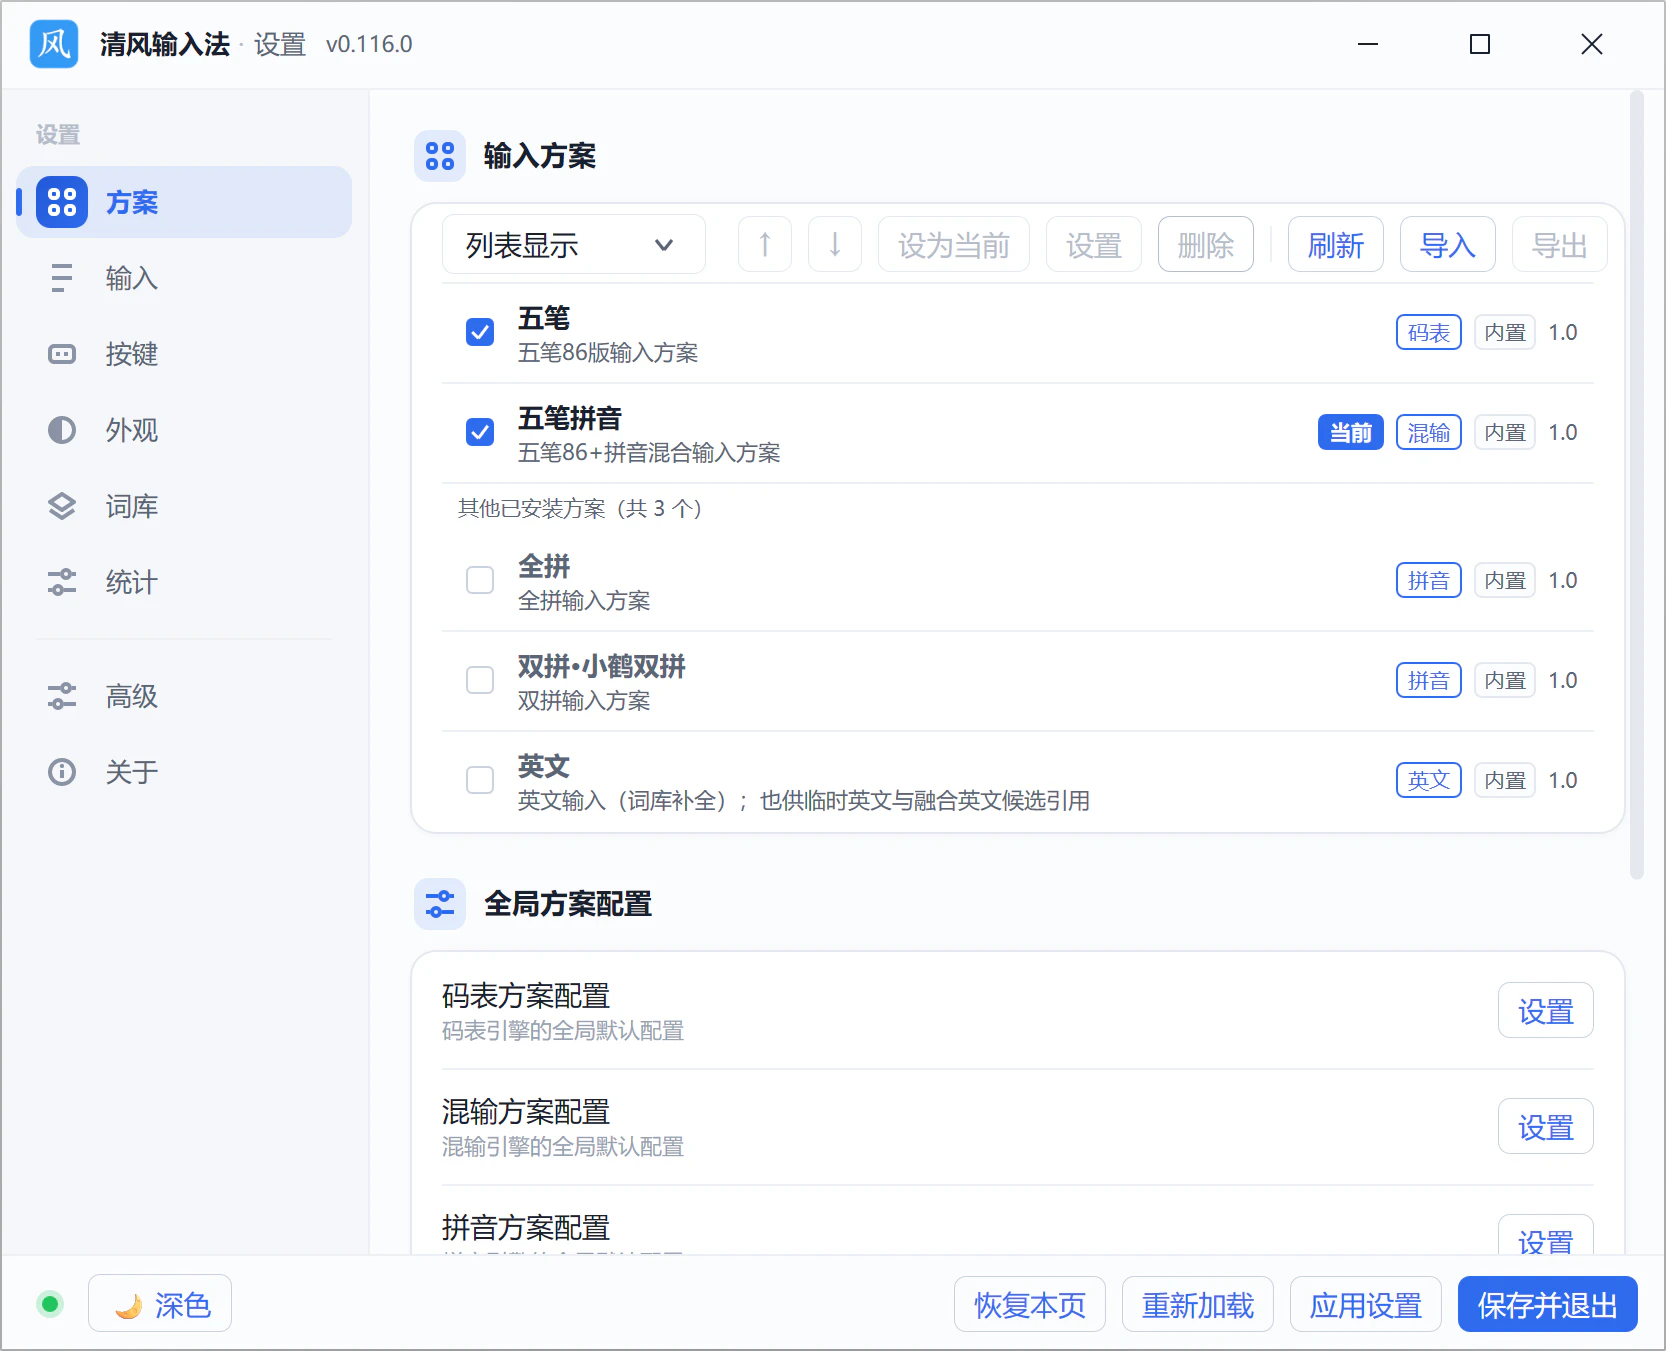Click the 设为当前 button
This screenshot has width=1666, height=1351.
[954, 244]
